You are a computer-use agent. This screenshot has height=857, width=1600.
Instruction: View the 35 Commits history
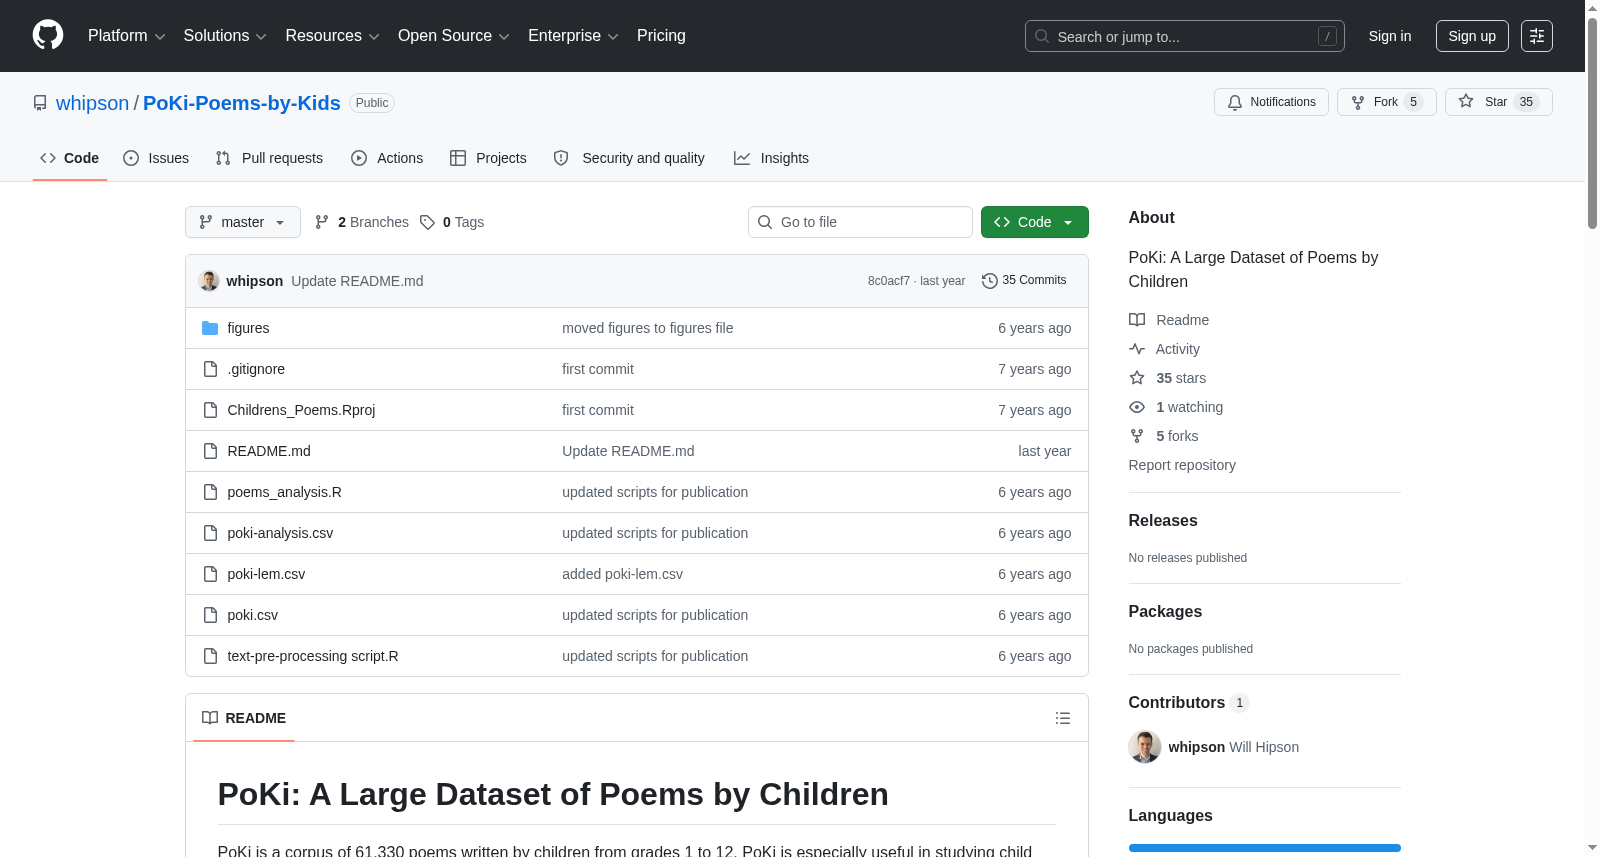1024,280
